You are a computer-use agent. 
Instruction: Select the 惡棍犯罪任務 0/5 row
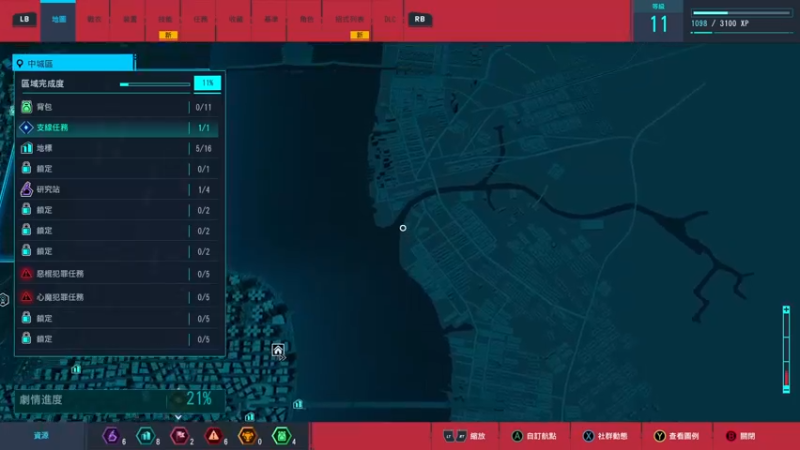click(x=118, y=274)
